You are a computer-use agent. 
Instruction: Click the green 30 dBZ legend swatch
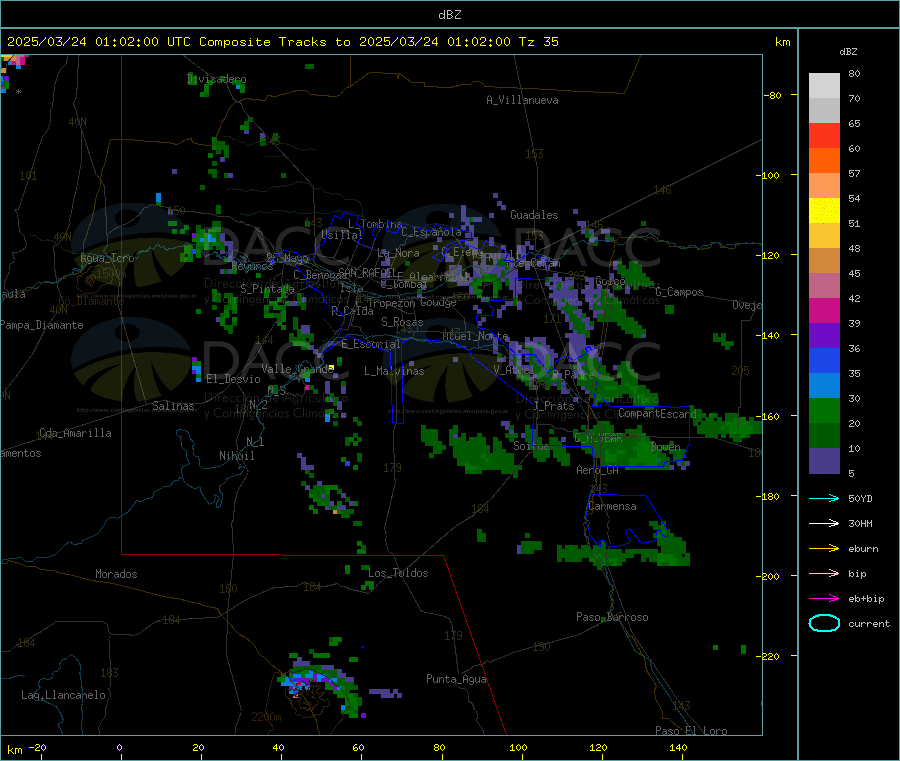(x=824, y=410)
